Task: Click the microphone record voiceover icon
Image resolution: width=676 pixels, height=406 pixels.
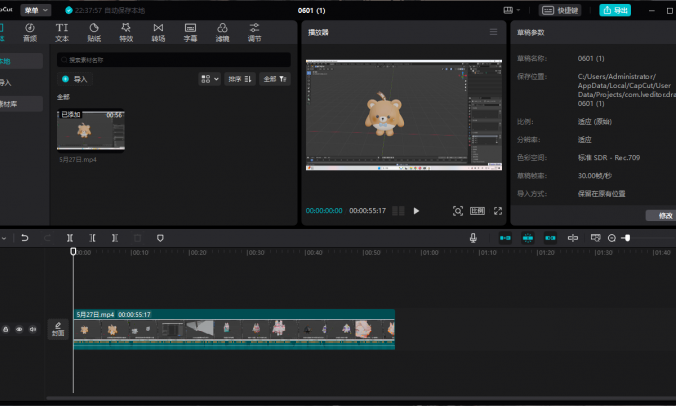Action: pos(473,238)
